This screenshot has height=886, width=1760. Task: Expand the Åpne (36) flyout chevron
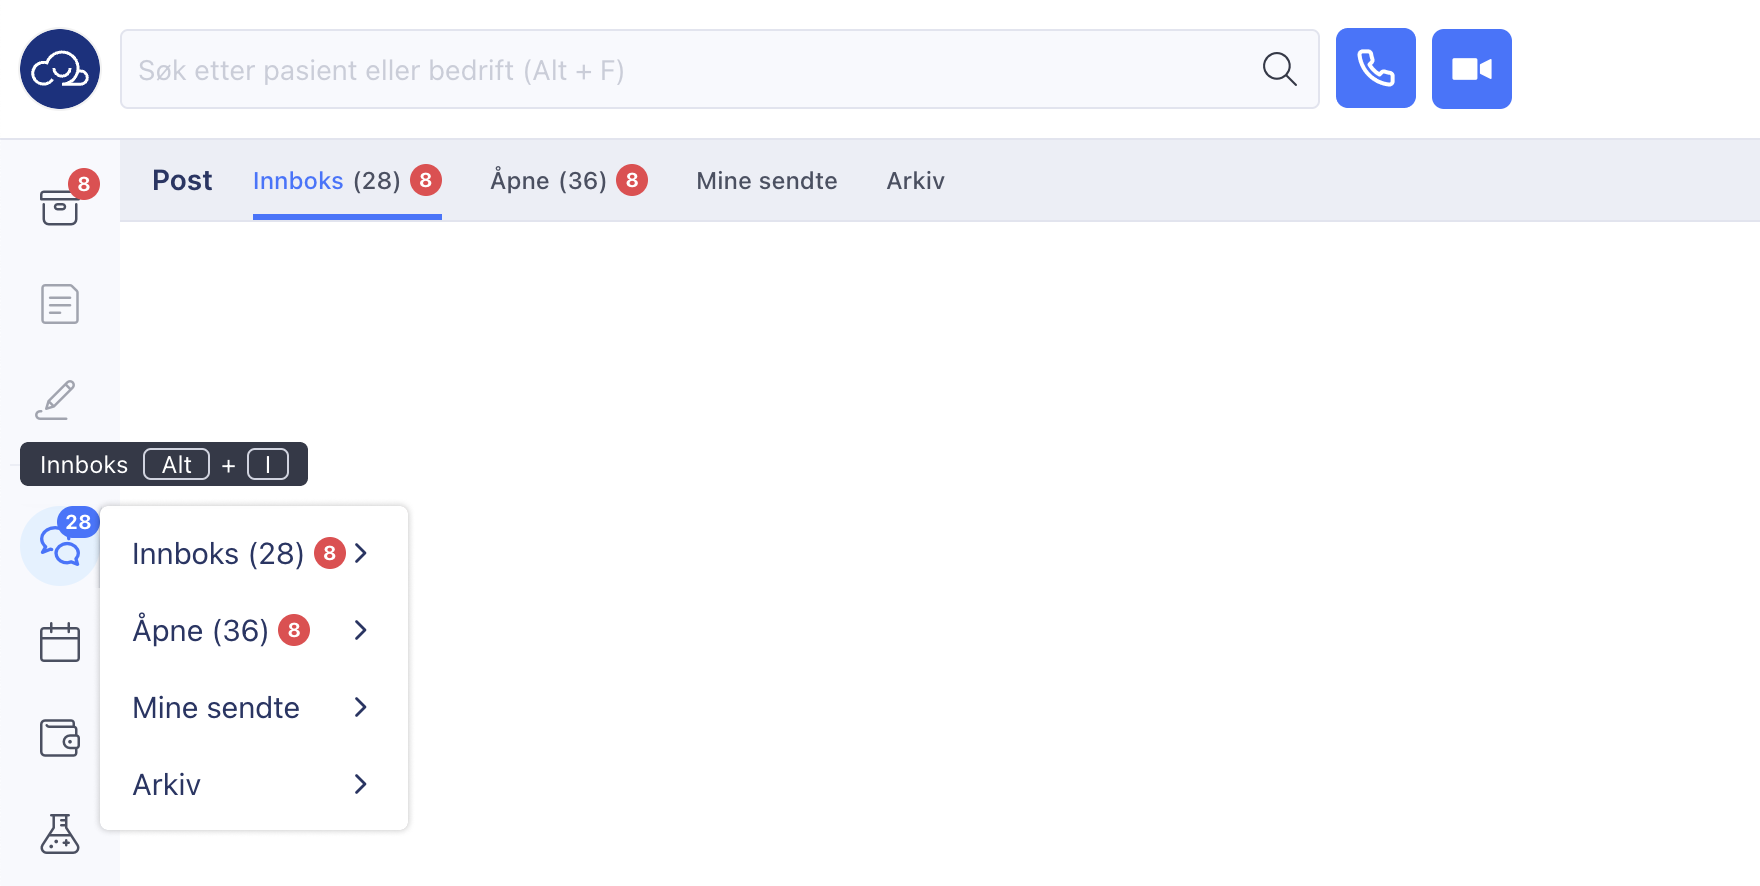click(x=361, y=630)
